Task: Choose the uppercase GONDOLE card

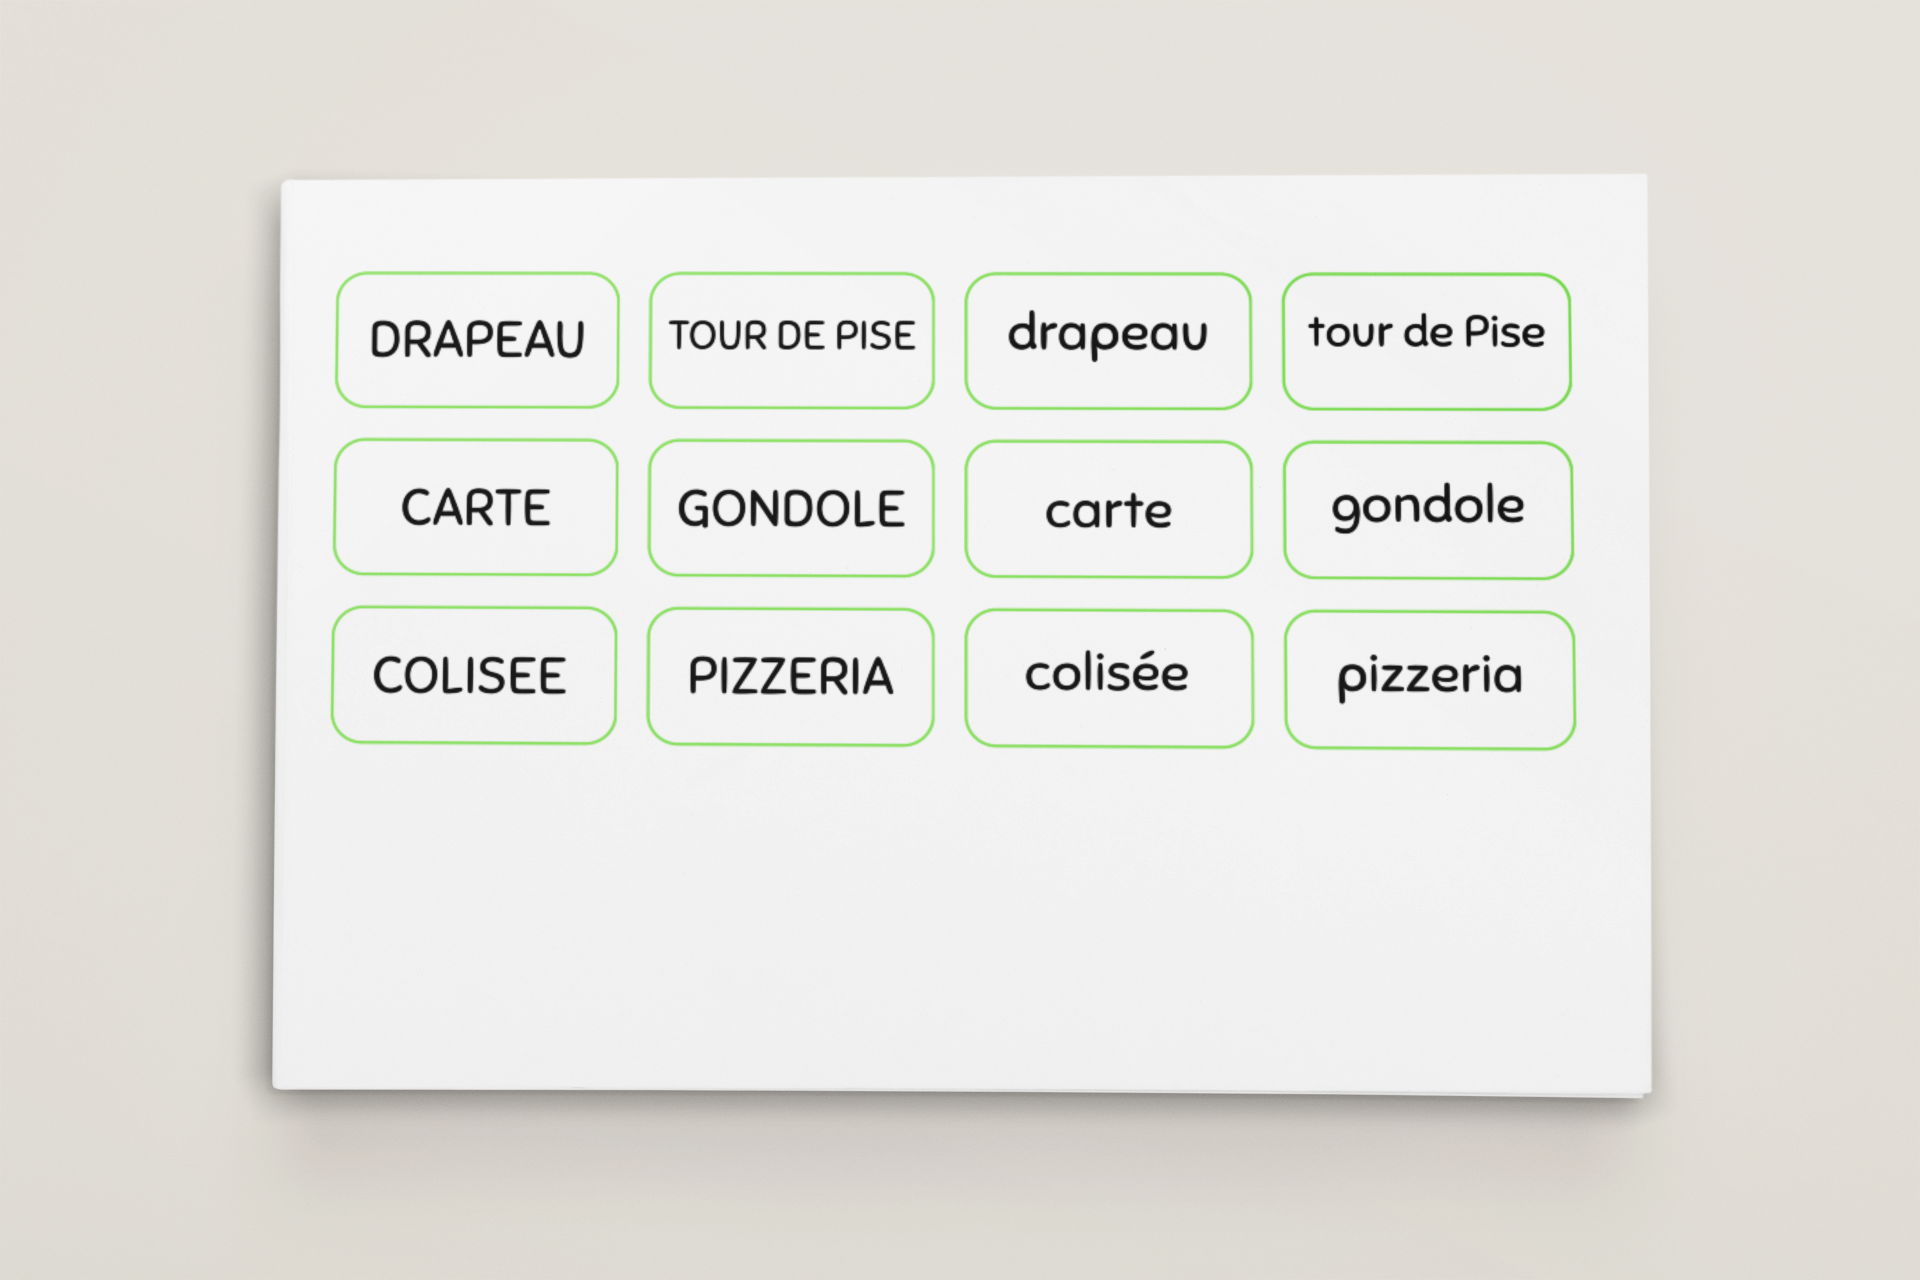Action: (x=790, y=508)
